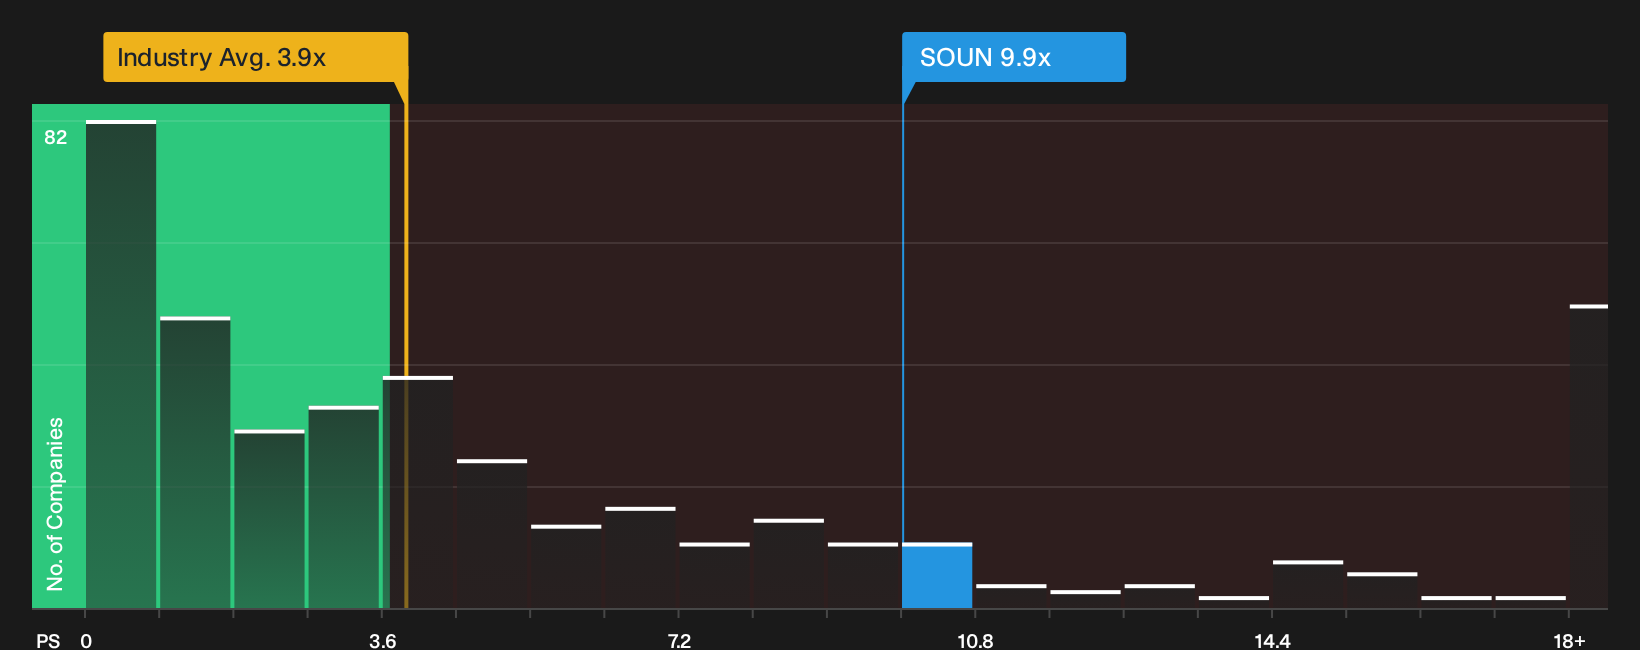The width and height of the screenshot is (1640, 650).
Task: Select the 18+ bar at far right
Action: (1589, 457)
